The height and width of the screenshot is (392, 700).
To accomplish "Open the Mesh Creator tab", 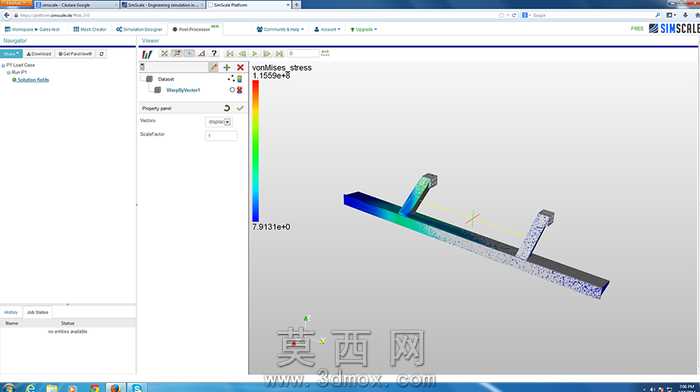I will (90, 29).
